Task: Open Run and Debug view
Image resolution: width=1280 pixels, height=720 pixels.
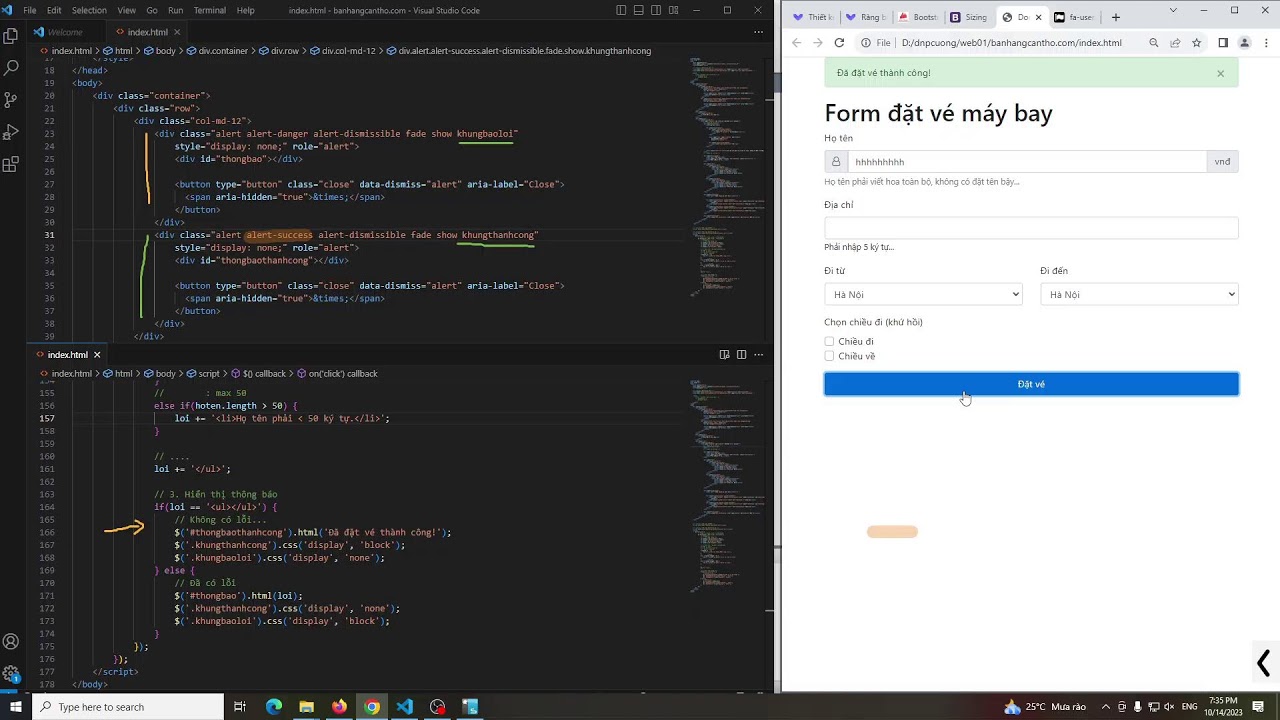Action: 11,132
